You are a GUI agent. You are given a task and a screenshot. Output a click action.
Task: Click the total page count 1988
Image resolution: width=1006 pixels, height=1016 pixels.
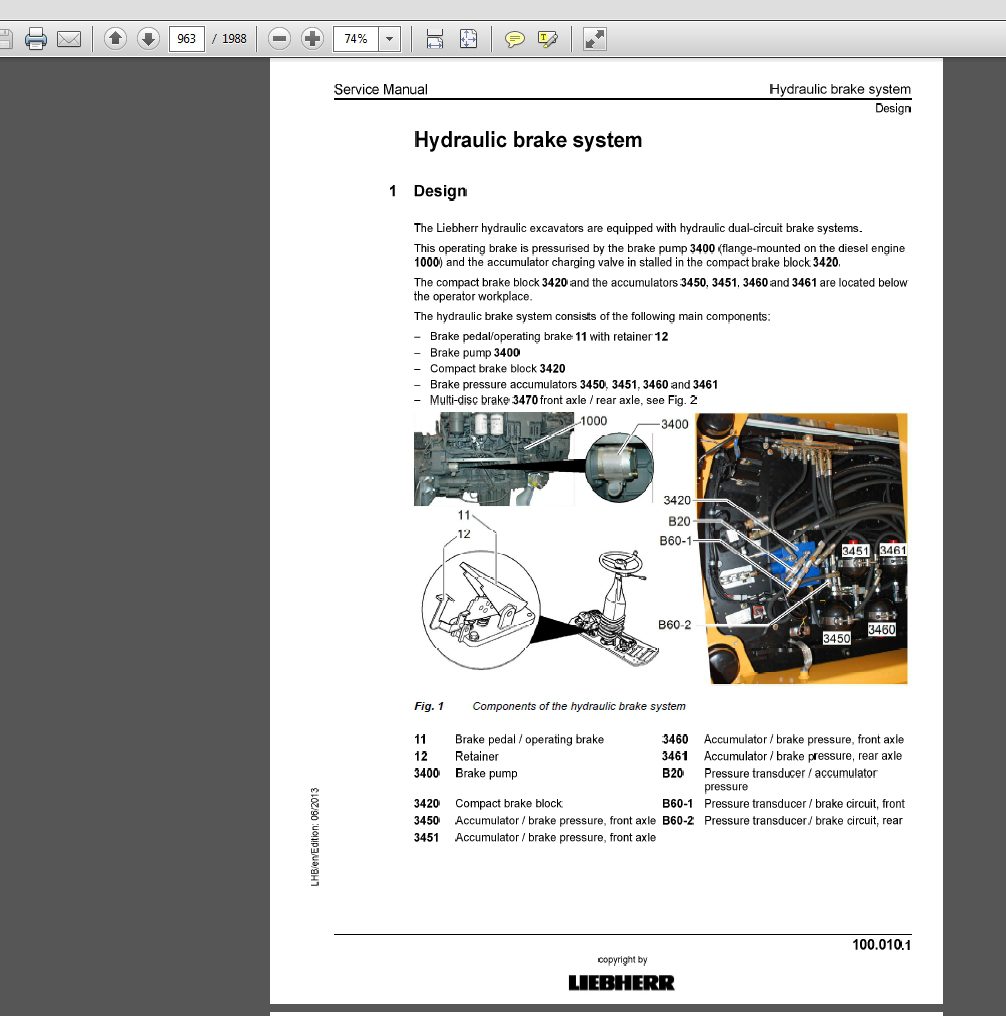234,39
